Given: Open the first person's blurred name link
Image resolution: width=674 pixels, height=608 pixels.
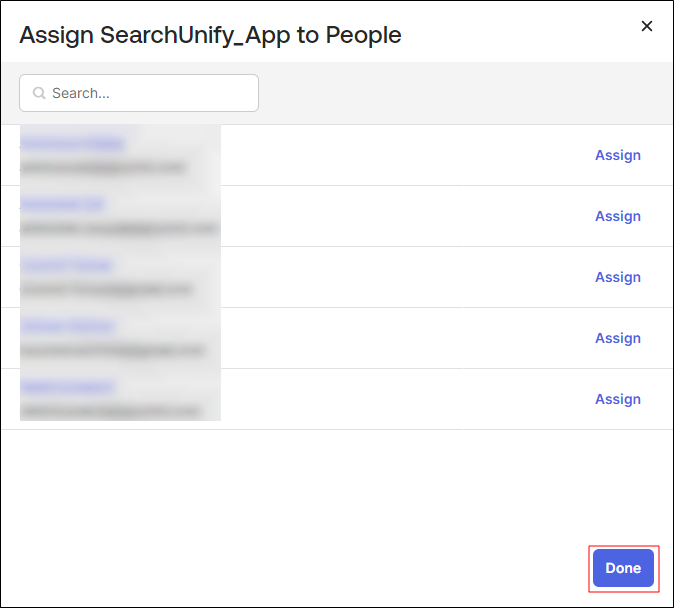Looking at the screenshot, I should click(72, 143).
